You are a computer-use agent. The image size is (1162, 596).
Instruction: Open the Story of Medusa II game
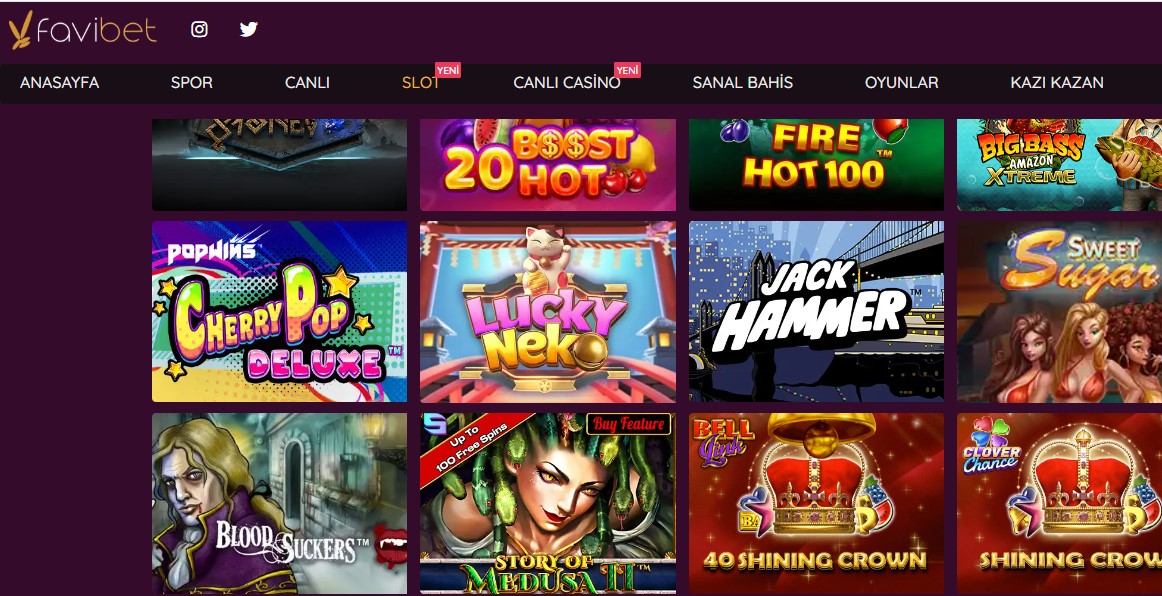pos(548,503)
